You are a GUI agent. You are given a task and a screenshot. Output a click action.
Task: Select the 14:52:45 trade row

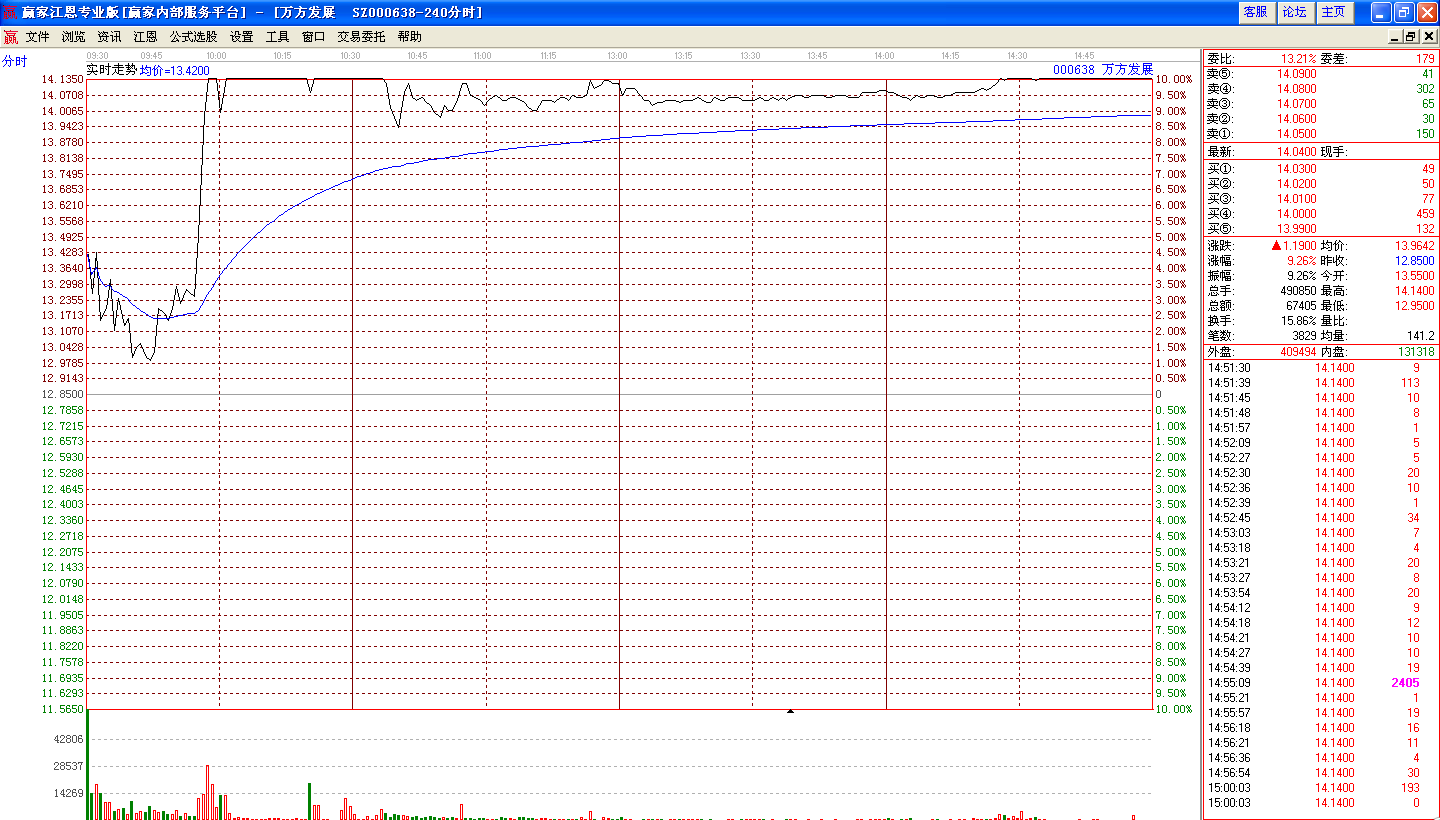1320,518
